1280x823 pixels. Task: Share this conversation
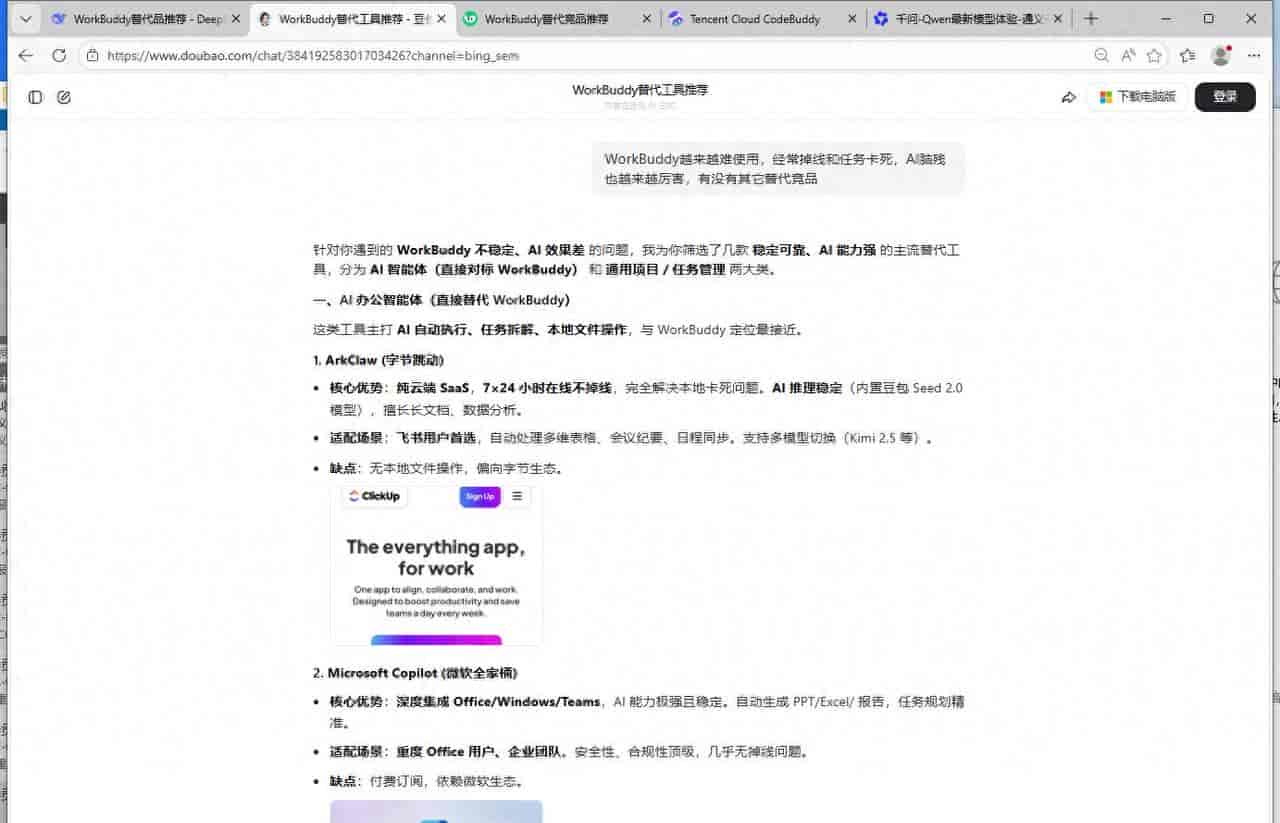[1069, 97]
